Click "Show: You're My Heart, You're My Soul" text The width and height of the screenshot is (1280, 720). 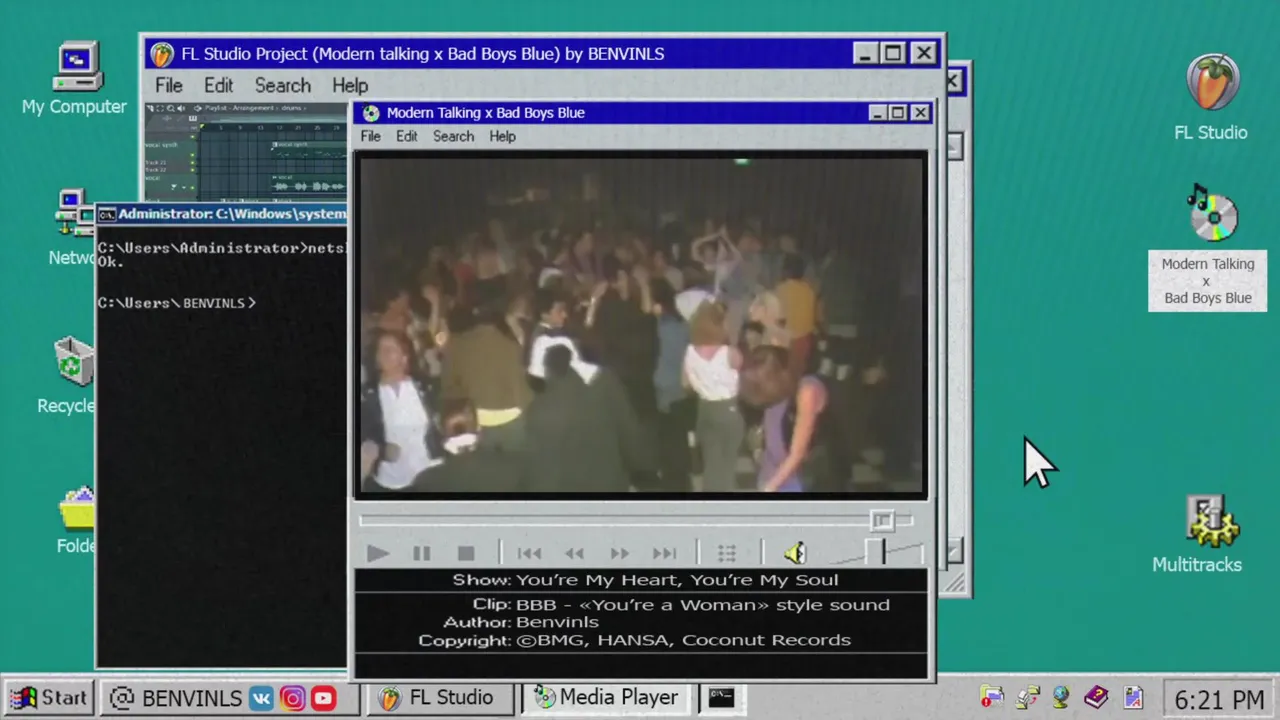tap(645, 580)
